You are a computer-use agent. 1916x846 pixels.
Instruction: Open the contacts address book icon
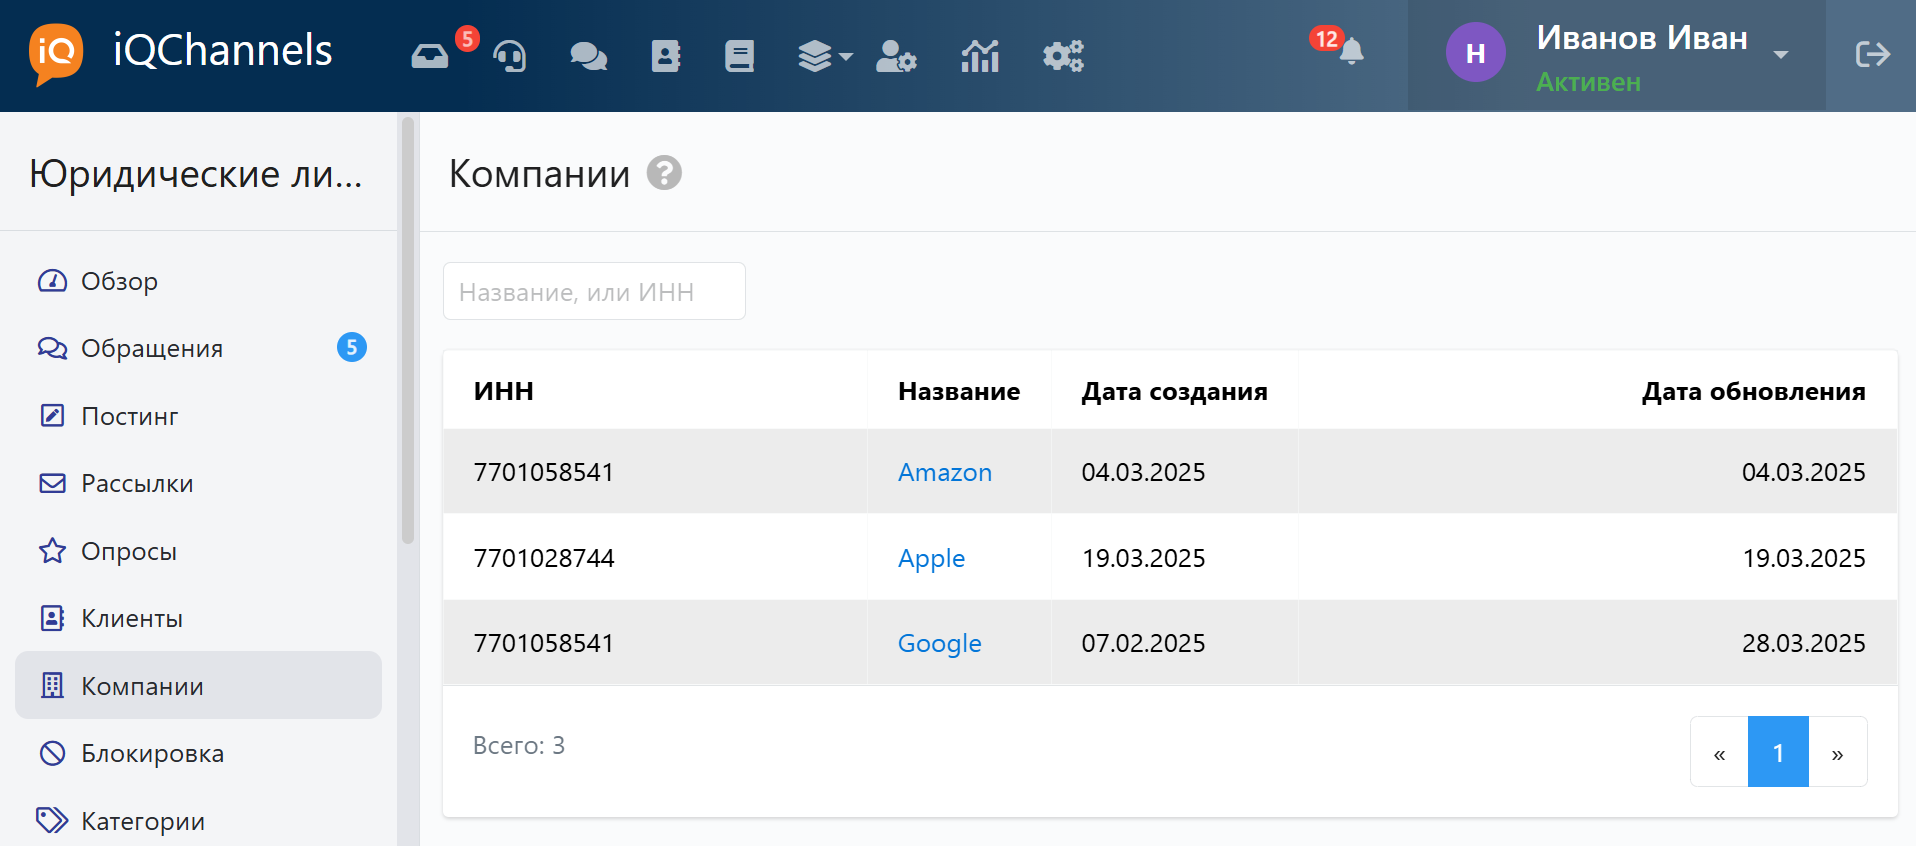click(x=666, y=56)
